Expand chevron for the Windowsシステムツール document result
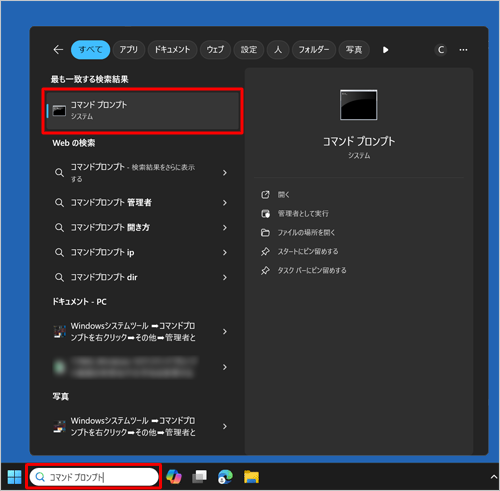 [225, 332]
